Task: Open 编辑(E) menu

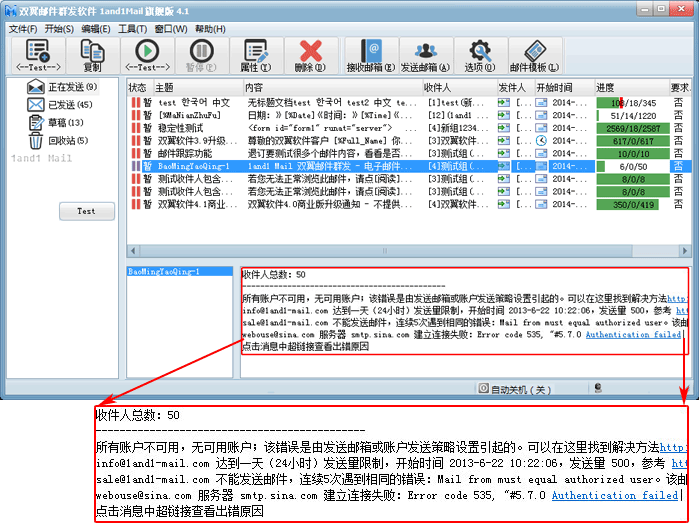Action: 96,29
